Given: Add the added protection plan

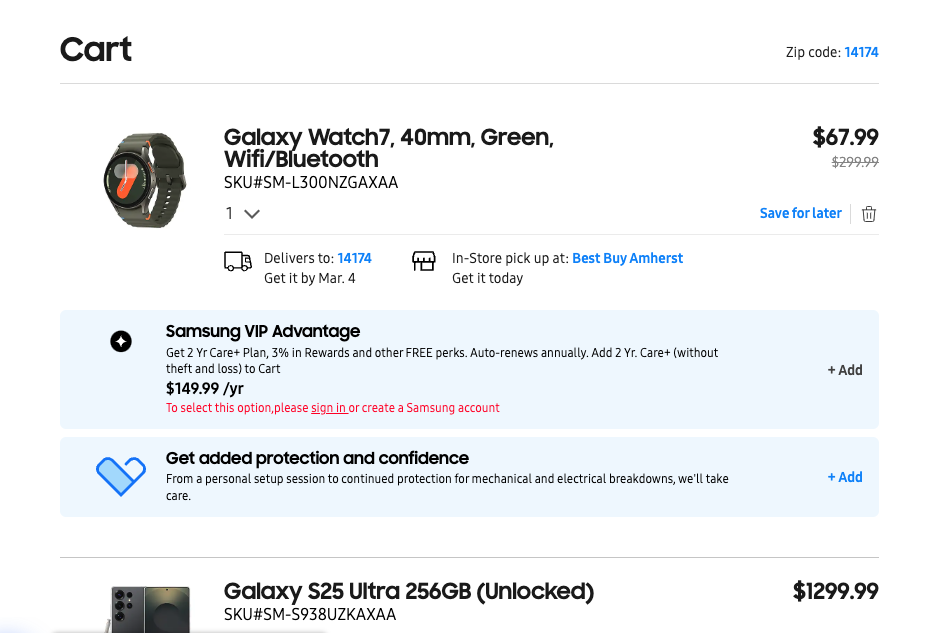Looking at the screenshot, I should point(843,477).
